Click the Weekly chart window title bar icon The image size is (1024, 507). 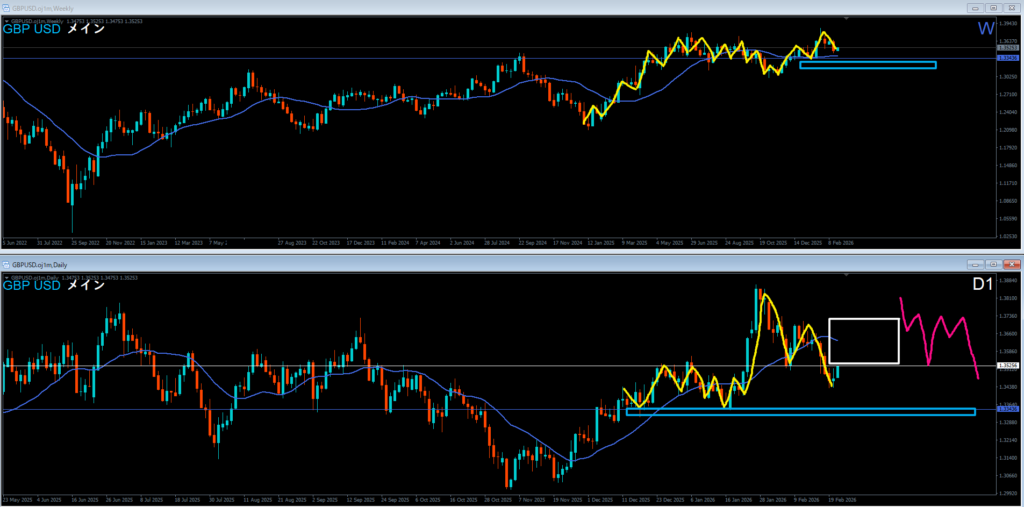point(7,7)
